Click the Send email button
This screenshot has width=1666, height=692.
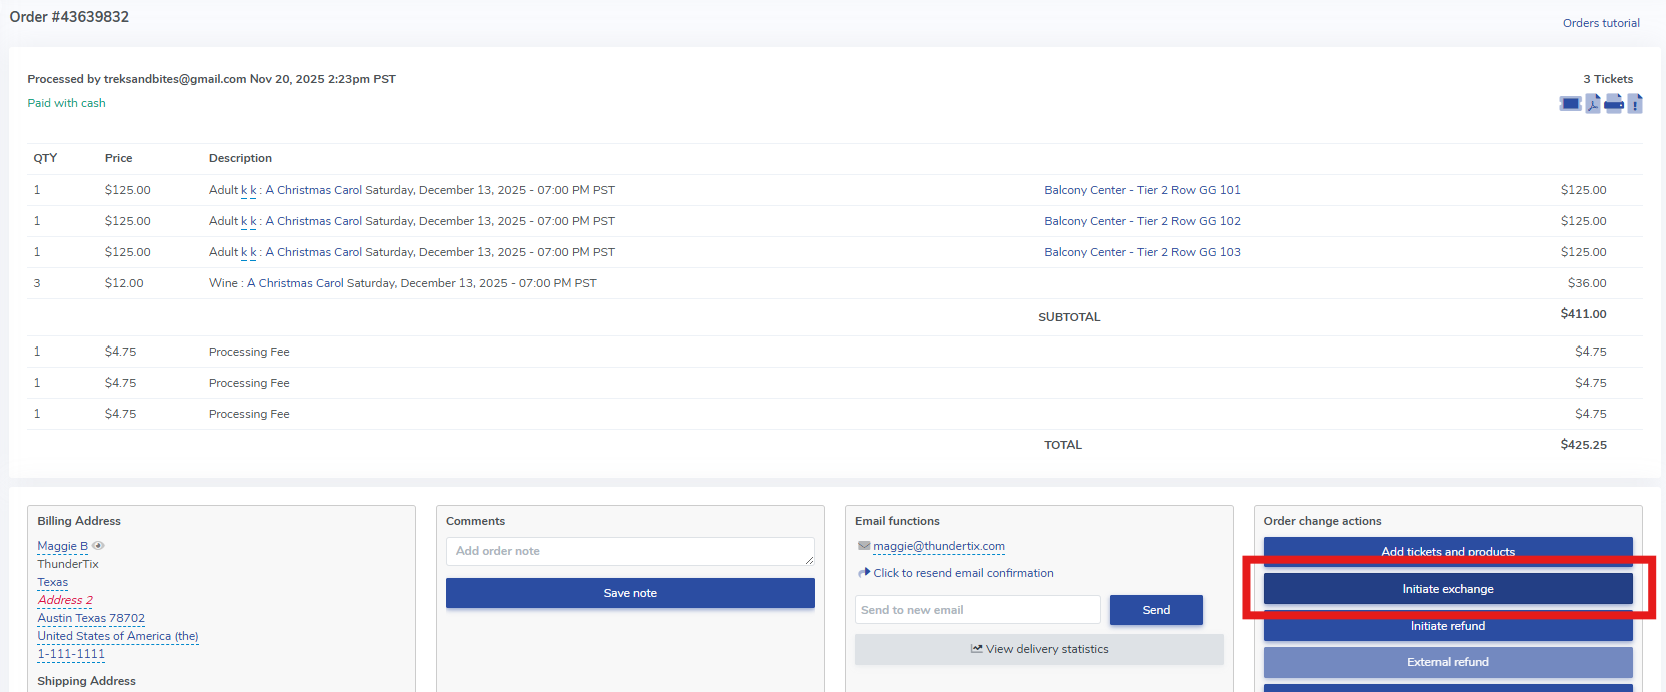1156,610
